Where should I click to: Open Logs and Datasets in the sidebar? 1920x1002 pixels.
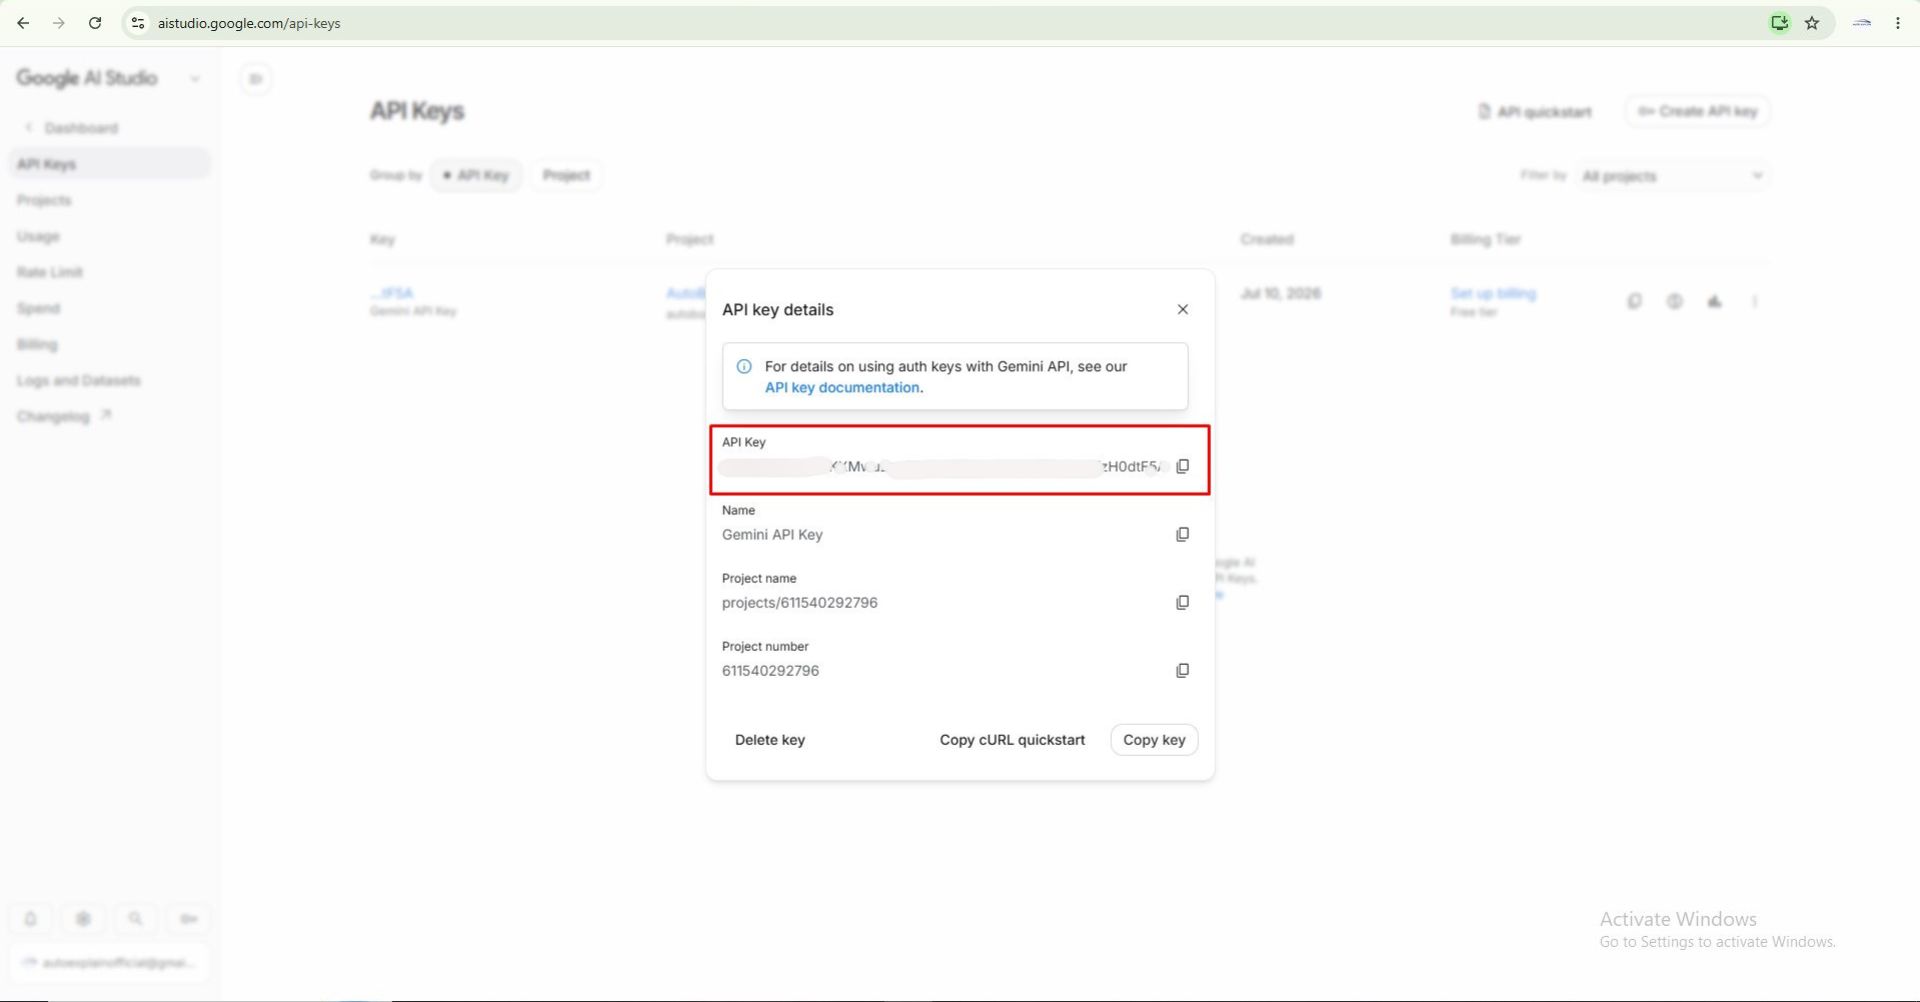point(78,380)
